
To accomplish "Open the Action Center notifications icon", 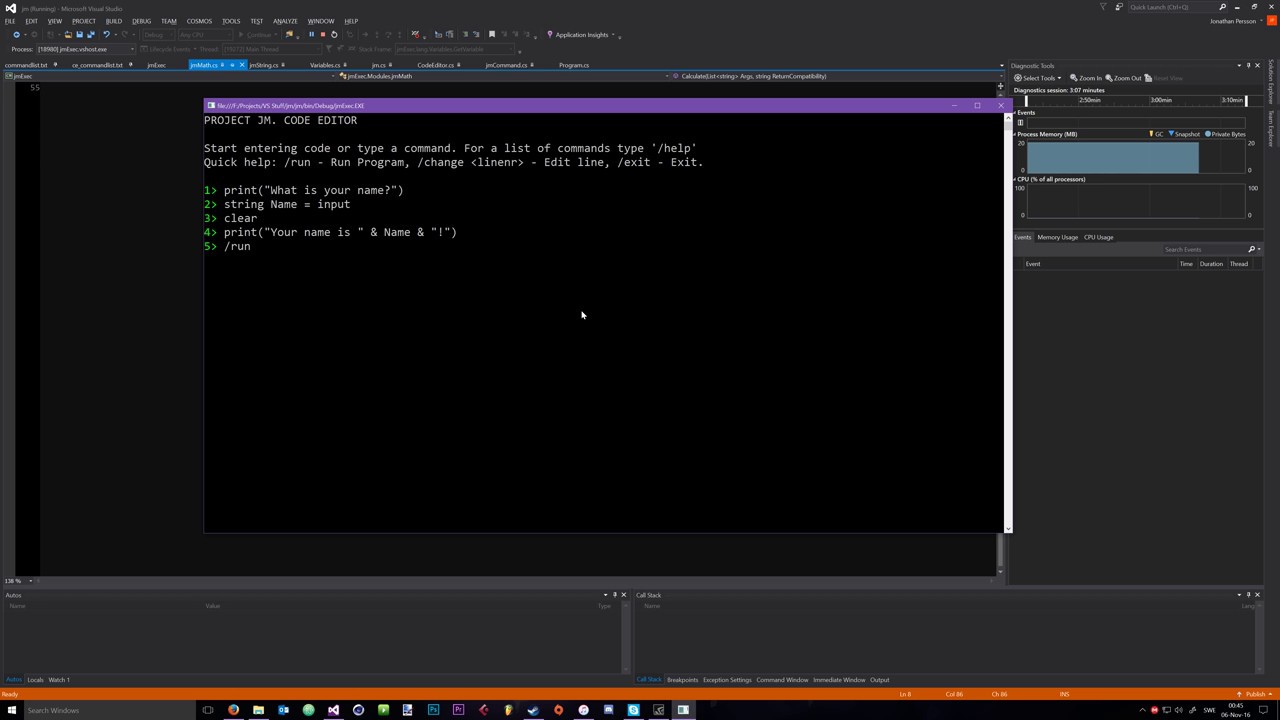I will (1263, 710).
